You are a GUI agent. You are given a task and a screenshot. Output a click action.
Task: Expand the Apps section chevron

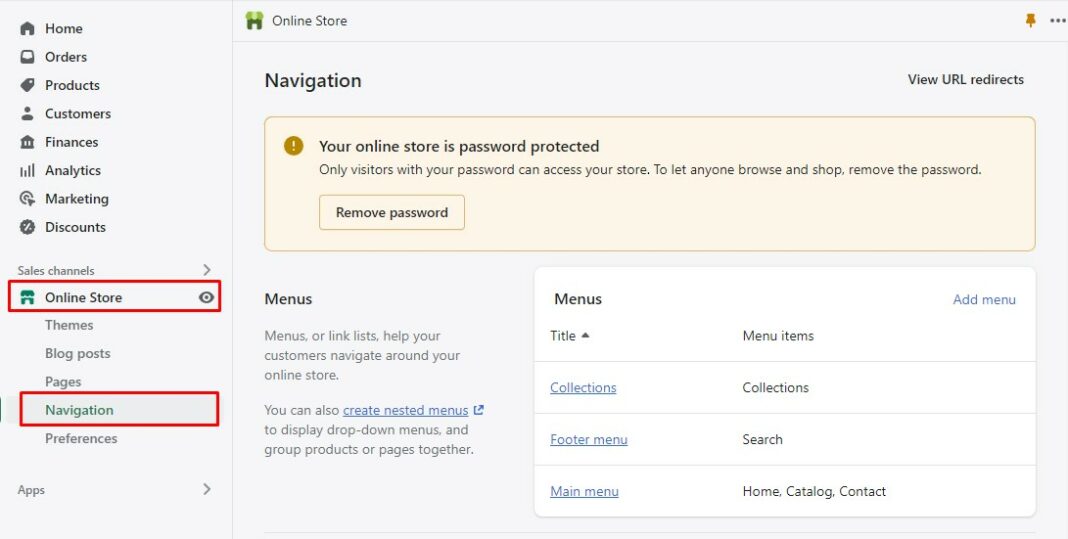[x=207, y=489]
